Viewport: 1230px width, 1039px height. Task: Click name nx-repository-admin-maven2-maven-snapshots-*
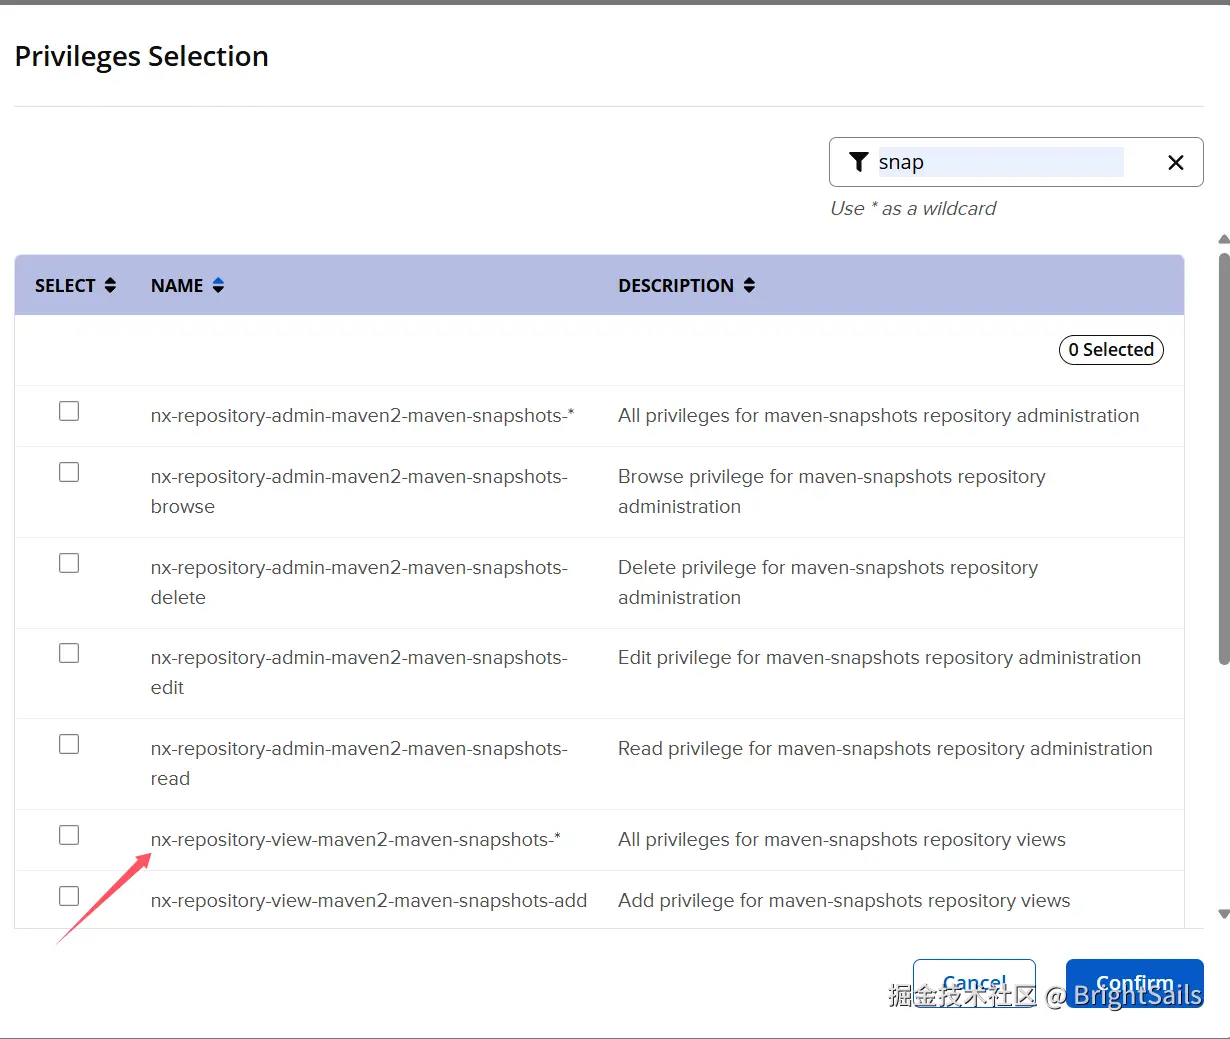coord(362,416)
